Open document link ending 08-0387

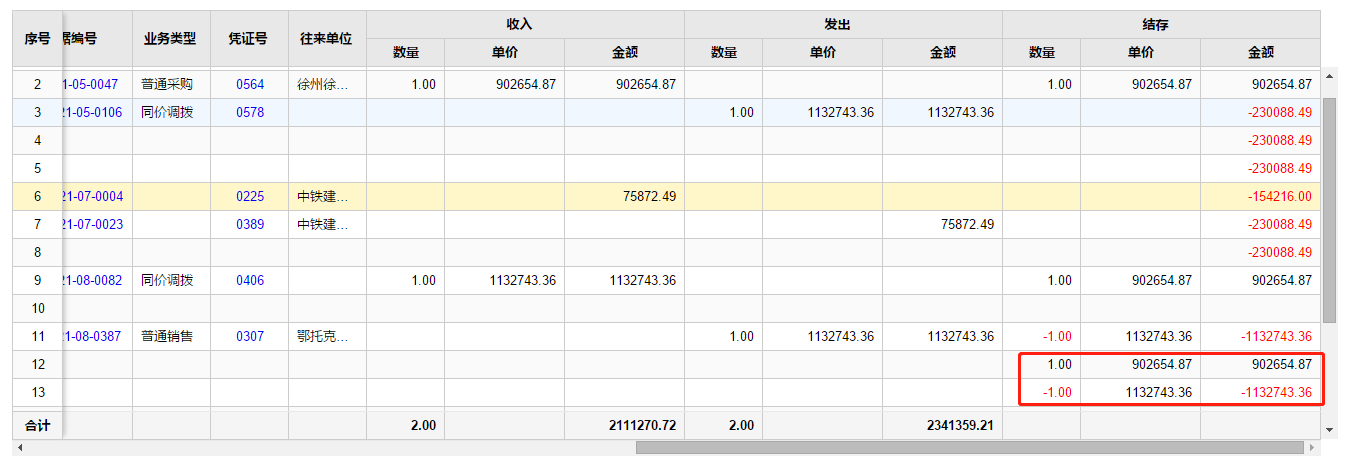92,337
